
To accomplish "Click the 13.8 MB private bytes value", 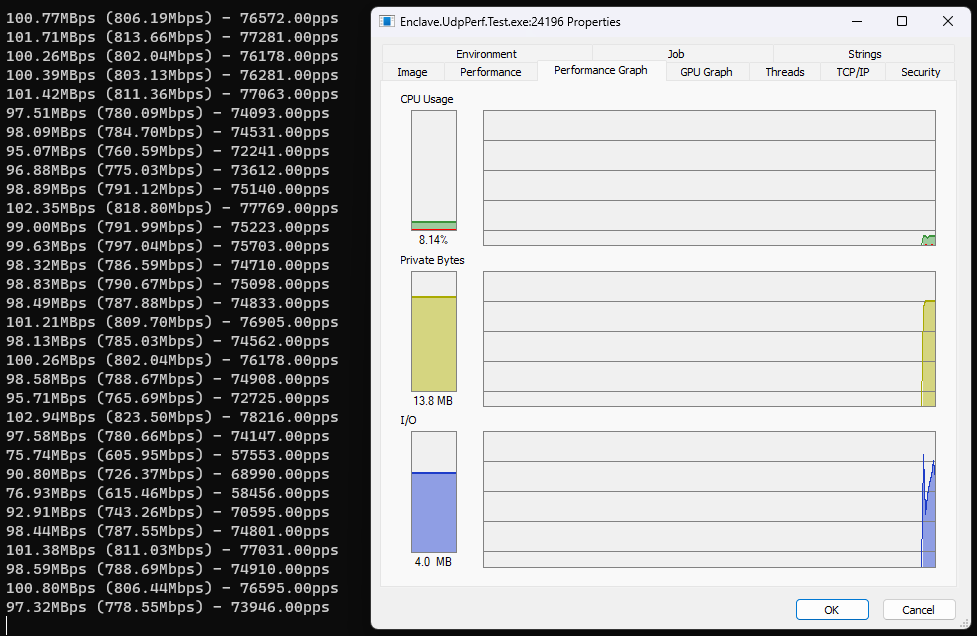I will click(433, 401).
